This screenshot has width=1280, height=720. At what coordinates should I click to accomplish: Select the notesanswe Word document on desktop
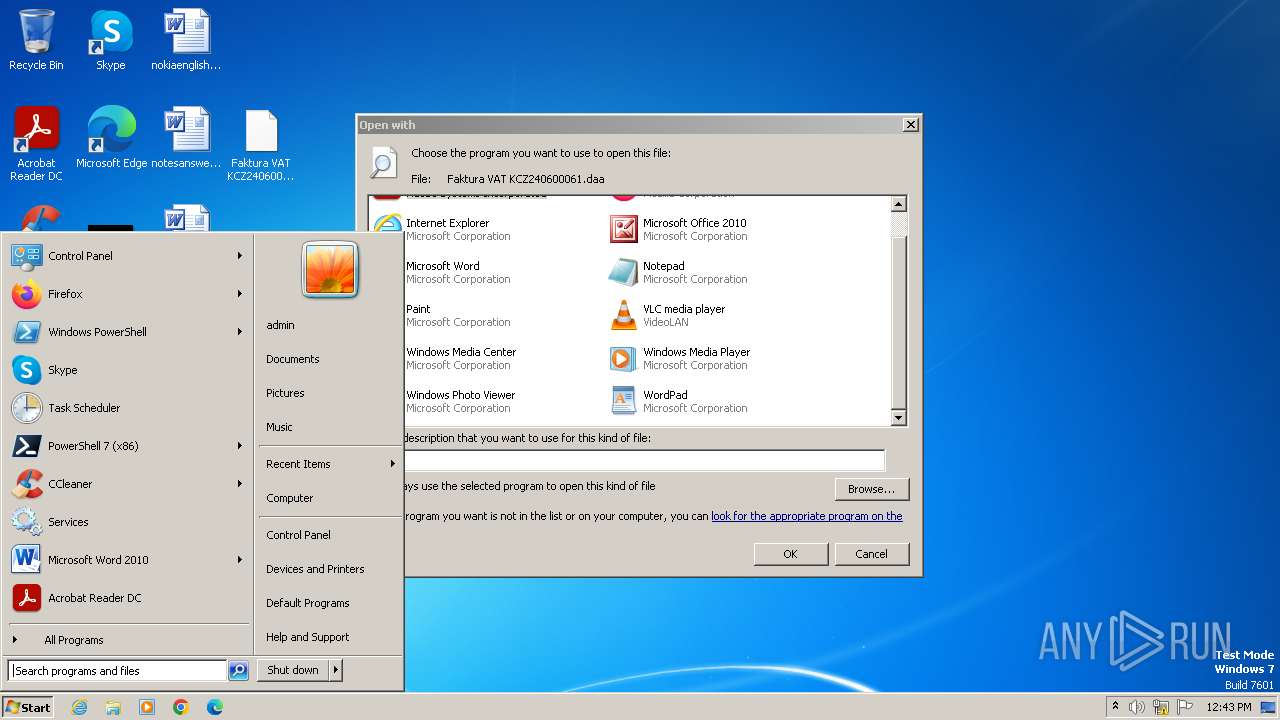(186, 138)
